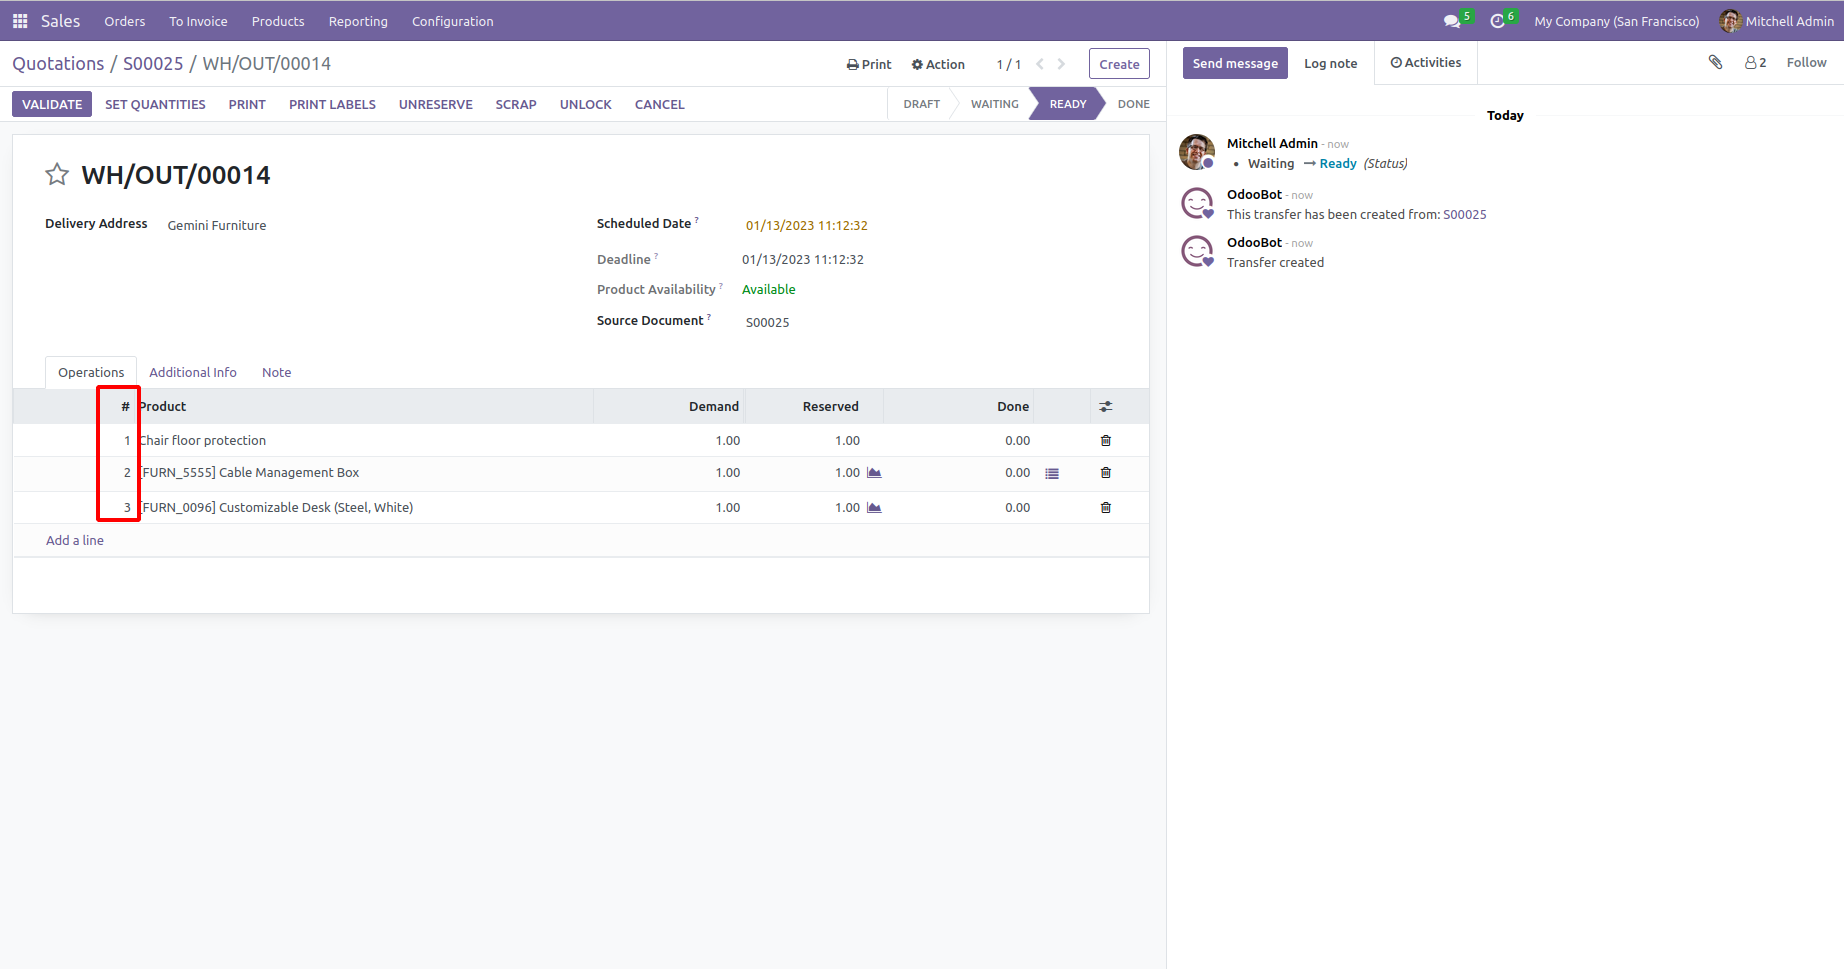Open the Reporting menu
Viewport: 1844px width, 969px height.
(x=358, y=21)
